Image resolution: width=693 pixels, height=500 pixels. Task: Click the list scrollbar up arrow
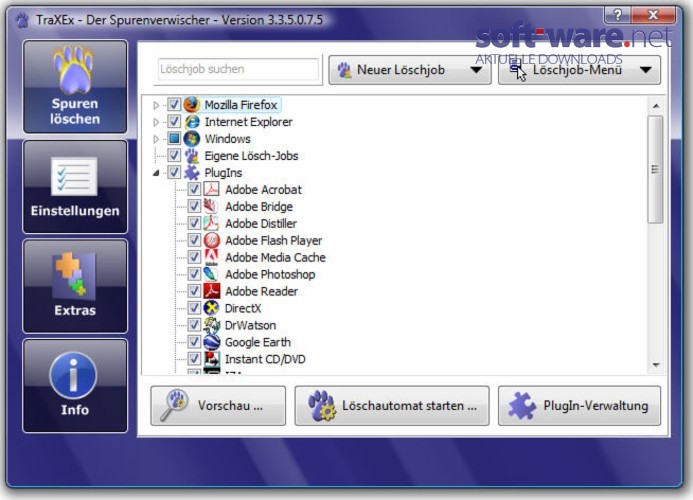click(656, 106)
